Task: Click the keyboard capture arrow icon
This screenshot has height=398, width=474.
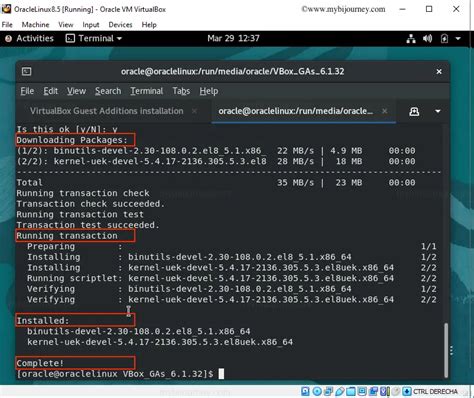Action: (406, 391)
